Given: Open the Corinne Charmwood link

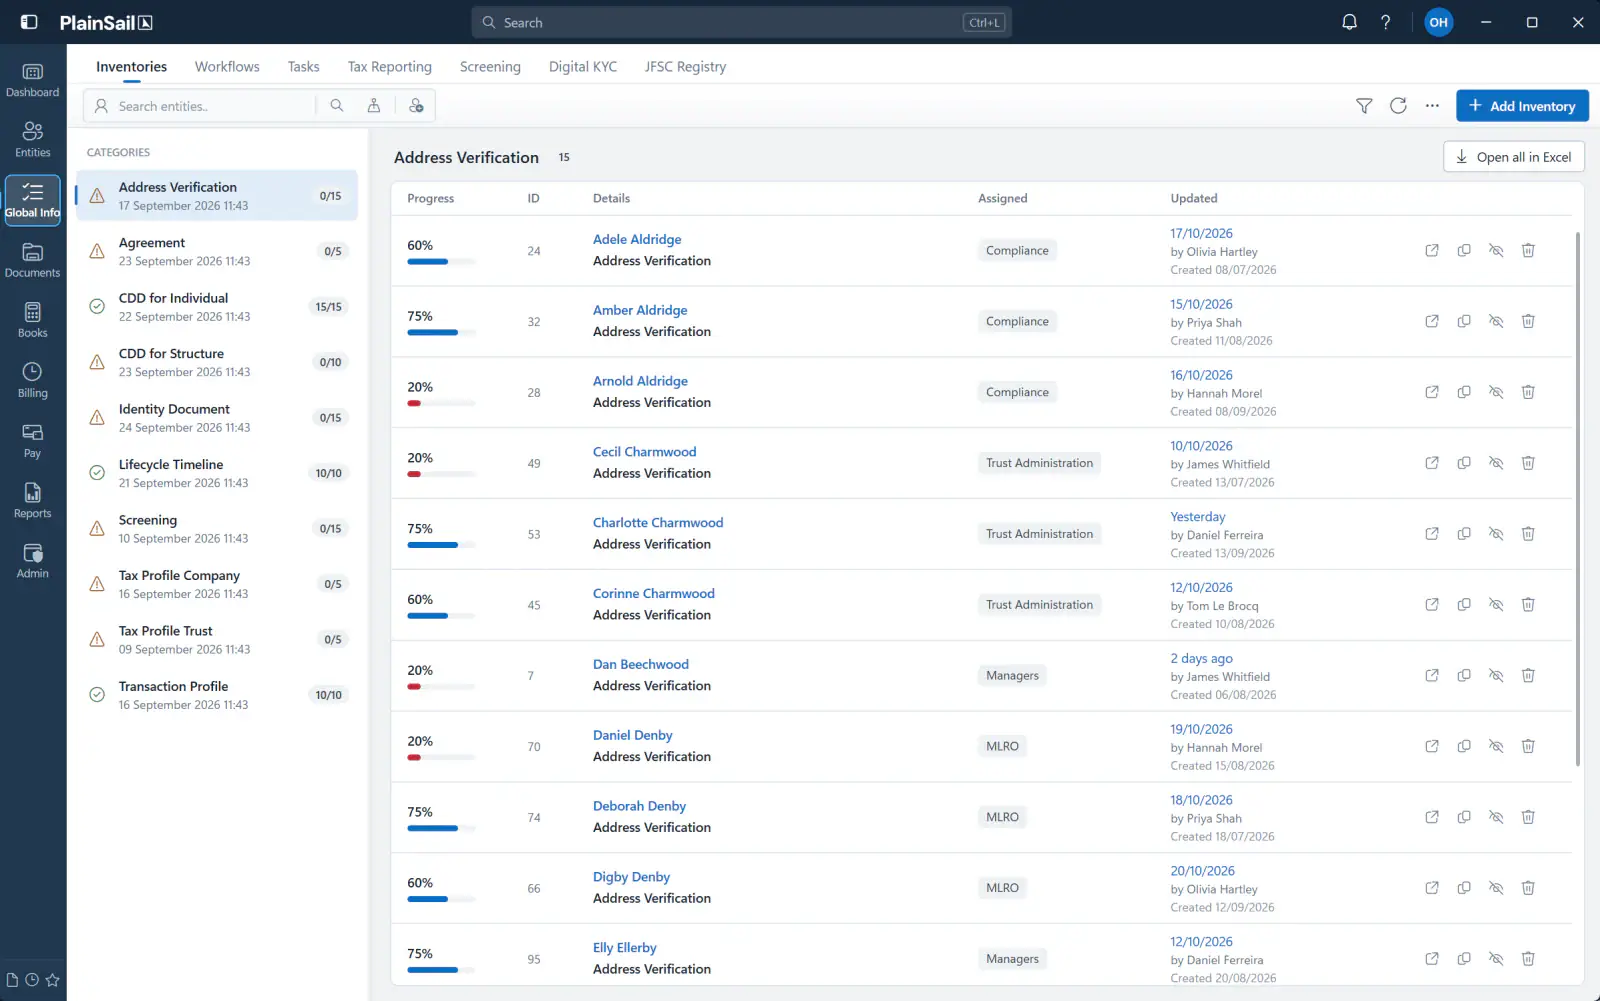Looking at the screenshot, I should pyautogui.click(x=654, y=594).
